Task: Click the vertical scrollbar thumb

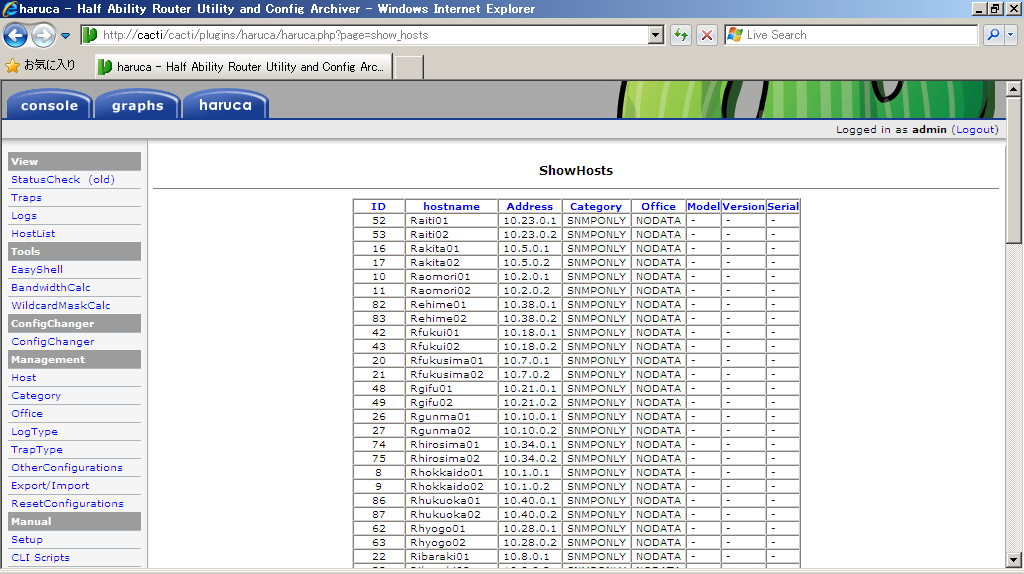Action: click(1013, 170)
